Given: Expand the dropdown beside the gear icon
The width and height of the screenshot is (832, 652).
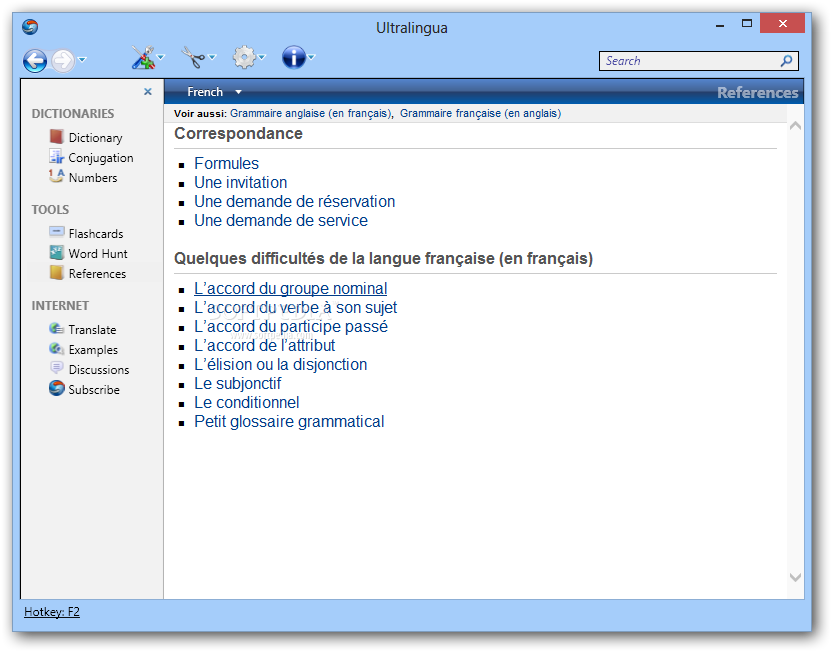Looking at the screenshot, I should 262,57.
